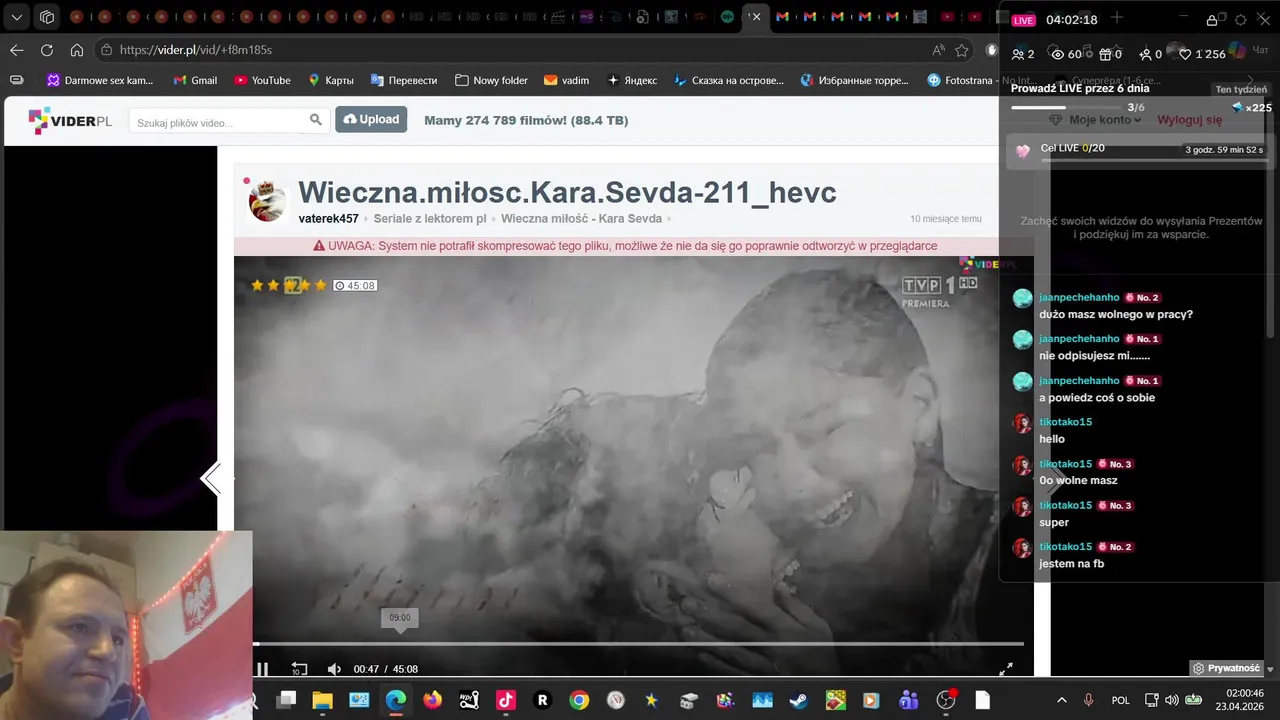Open Microsoft Teams taskbar icon

pyautogui.click(x=909, y=700)
